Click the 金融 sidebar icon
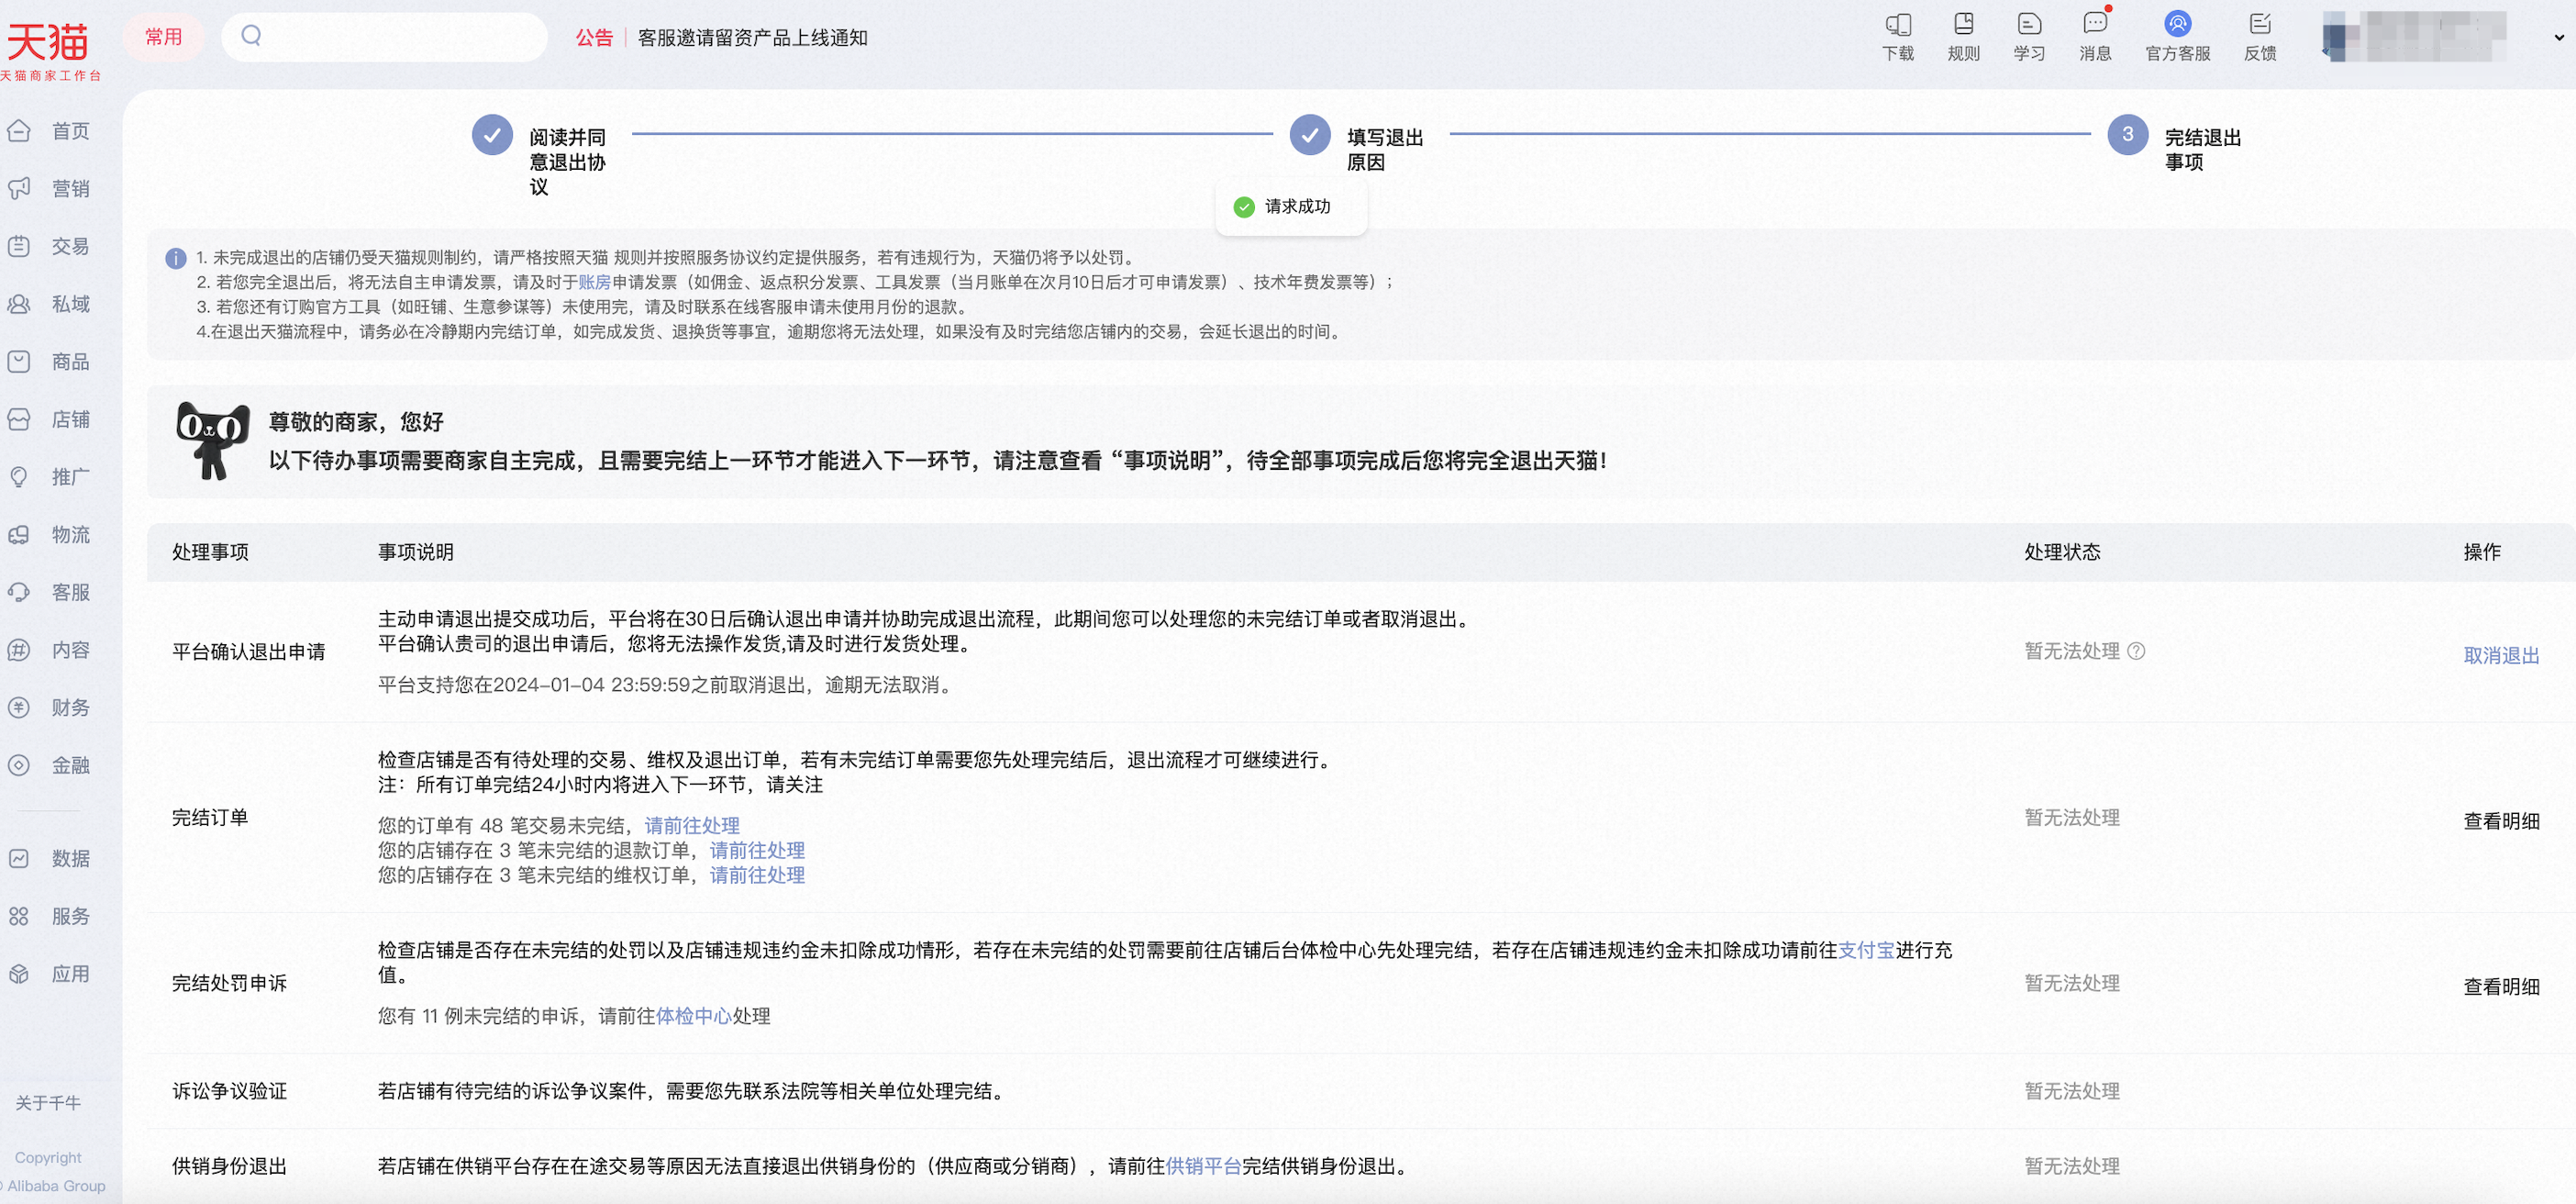 [x=19, y=765]
